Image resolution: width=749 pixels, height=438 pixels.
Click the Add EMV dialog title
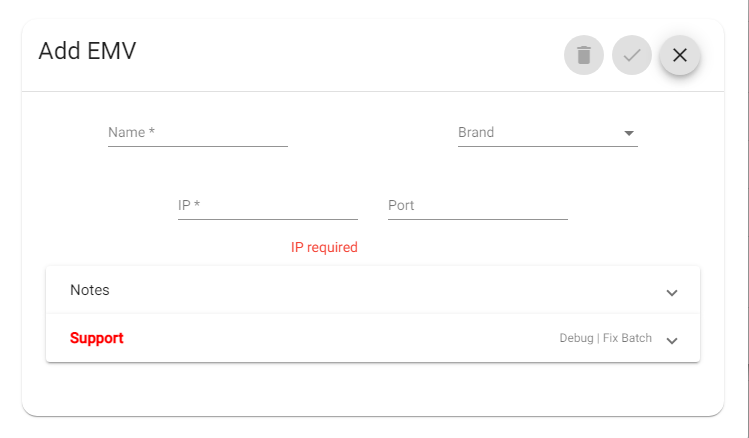point(87,51)
